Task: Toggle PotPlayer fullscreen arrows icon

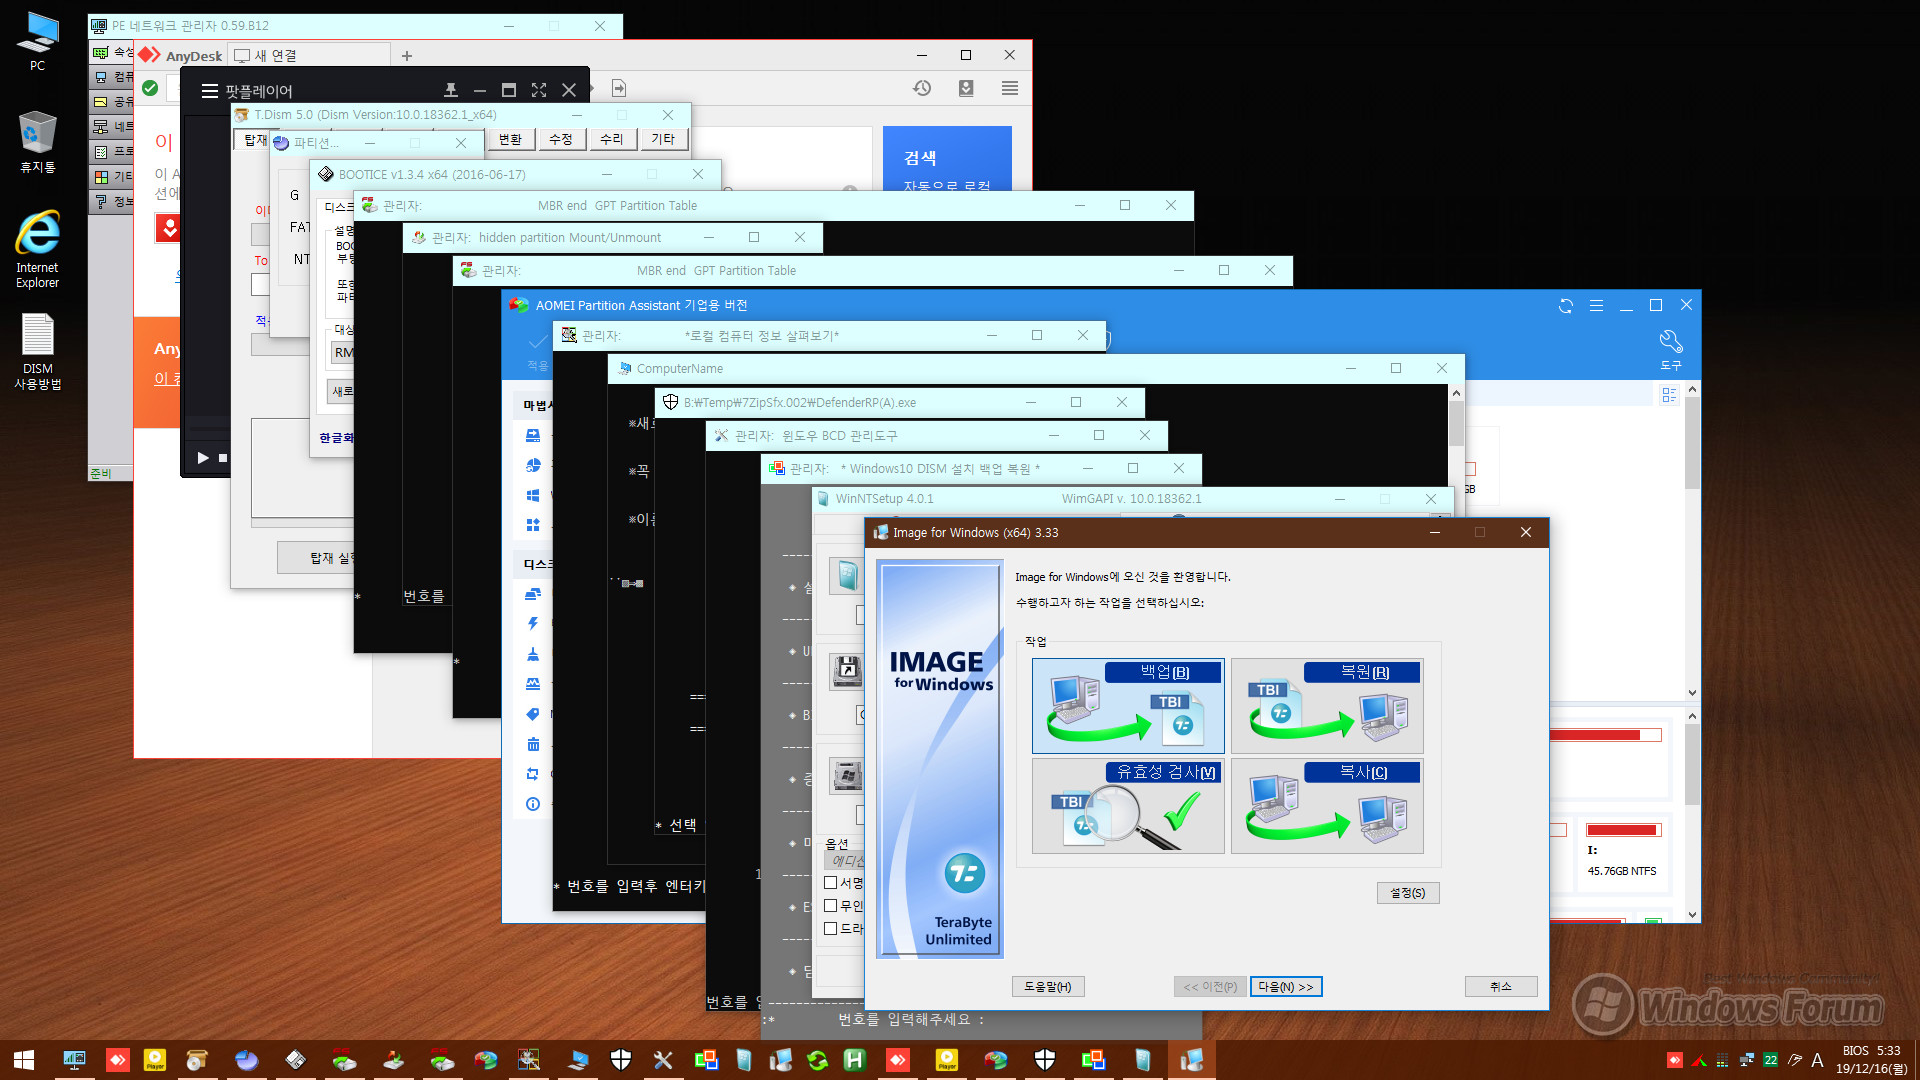Action: pos(539,90)
